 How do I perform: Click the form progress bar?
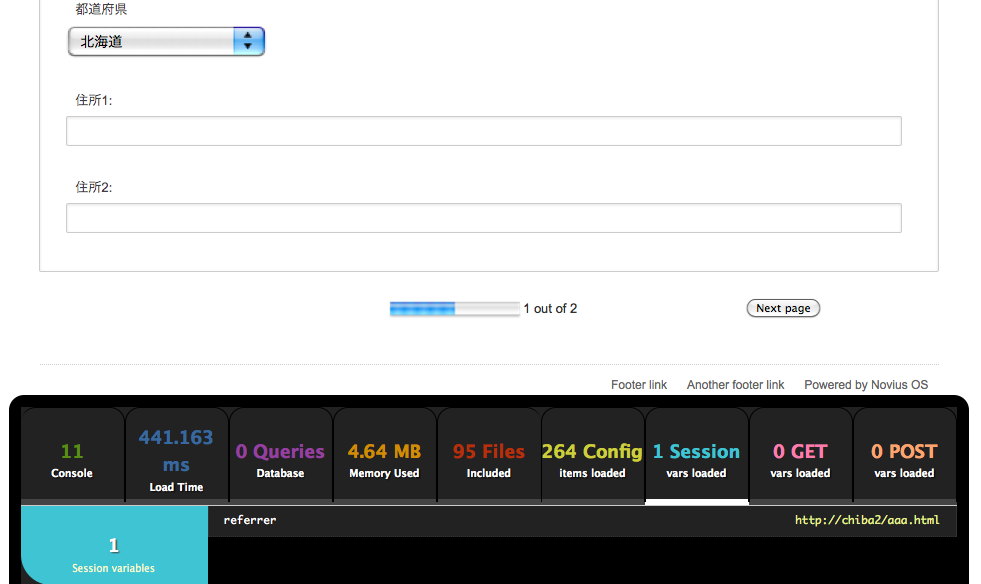point(454,309)
